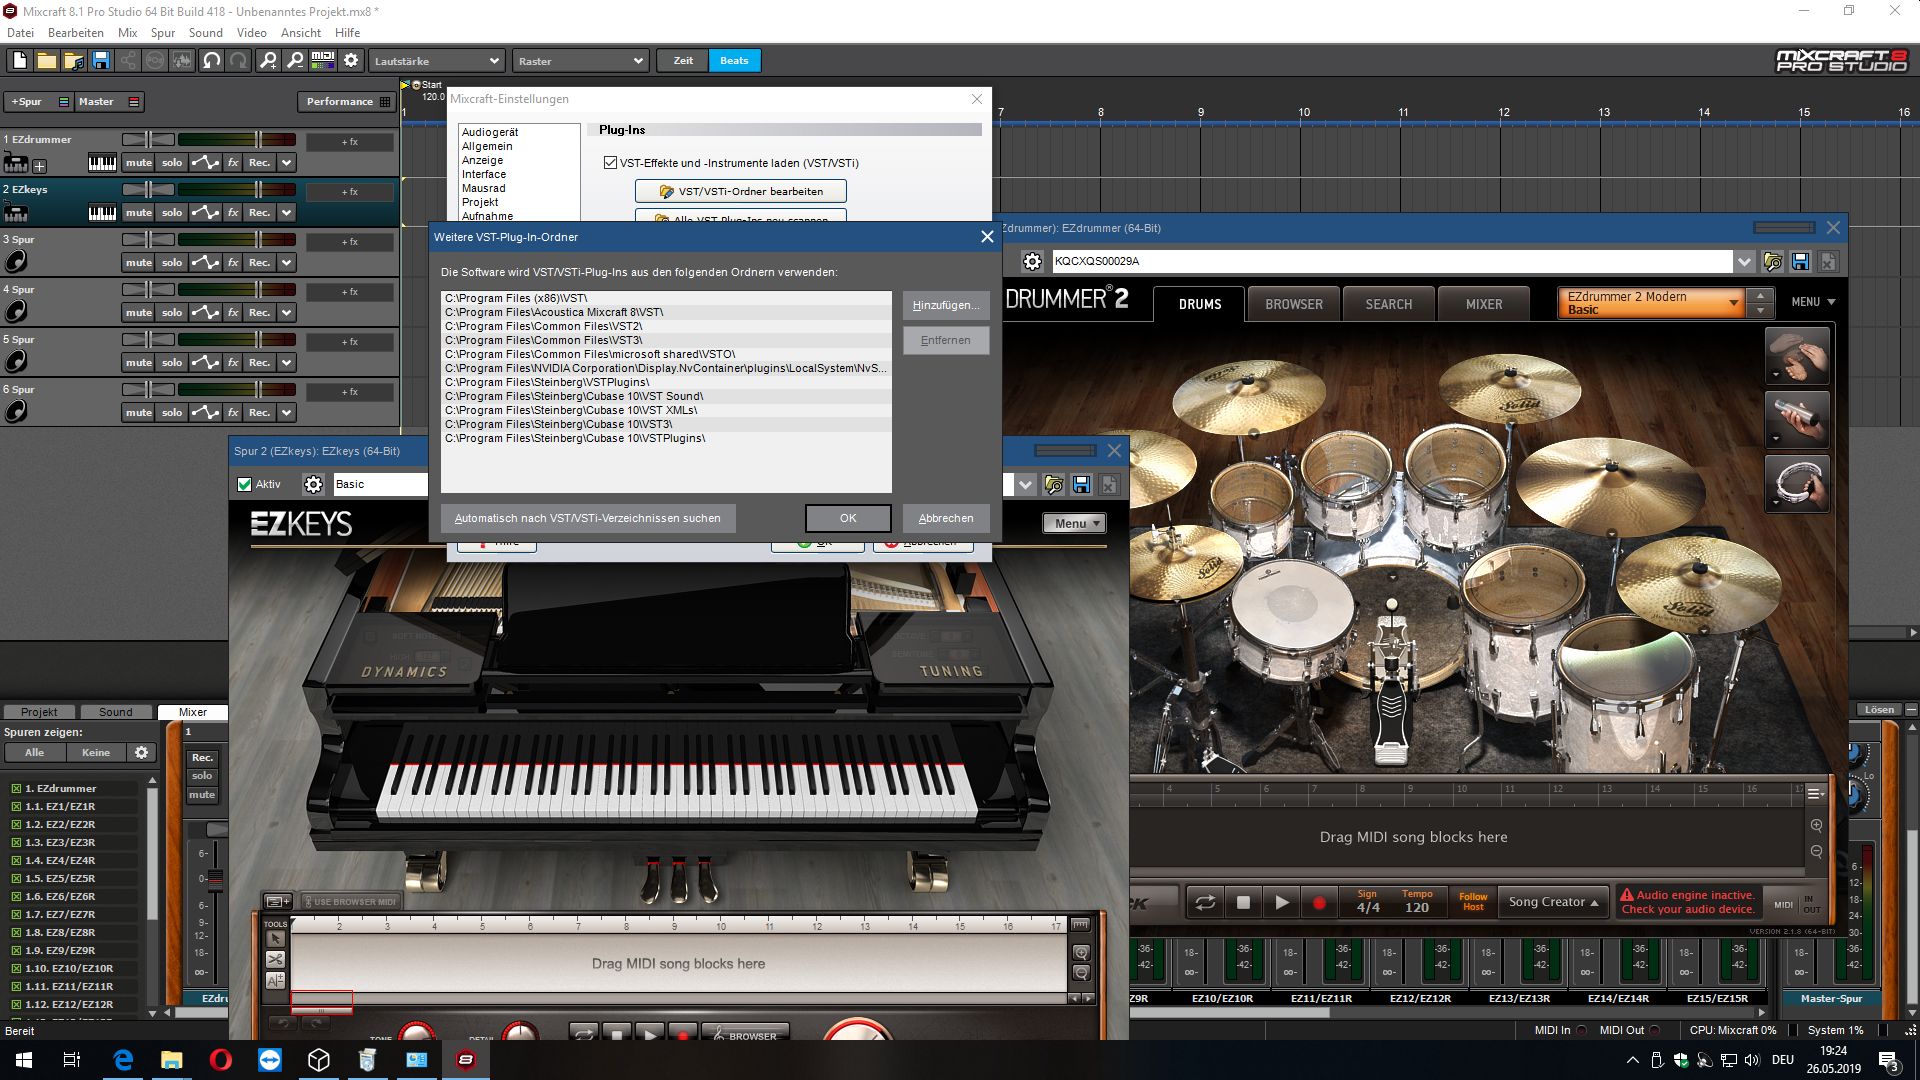Click piano keyboard icon on EZkeys track
1920x1080 pixels.
pos(102,213)
